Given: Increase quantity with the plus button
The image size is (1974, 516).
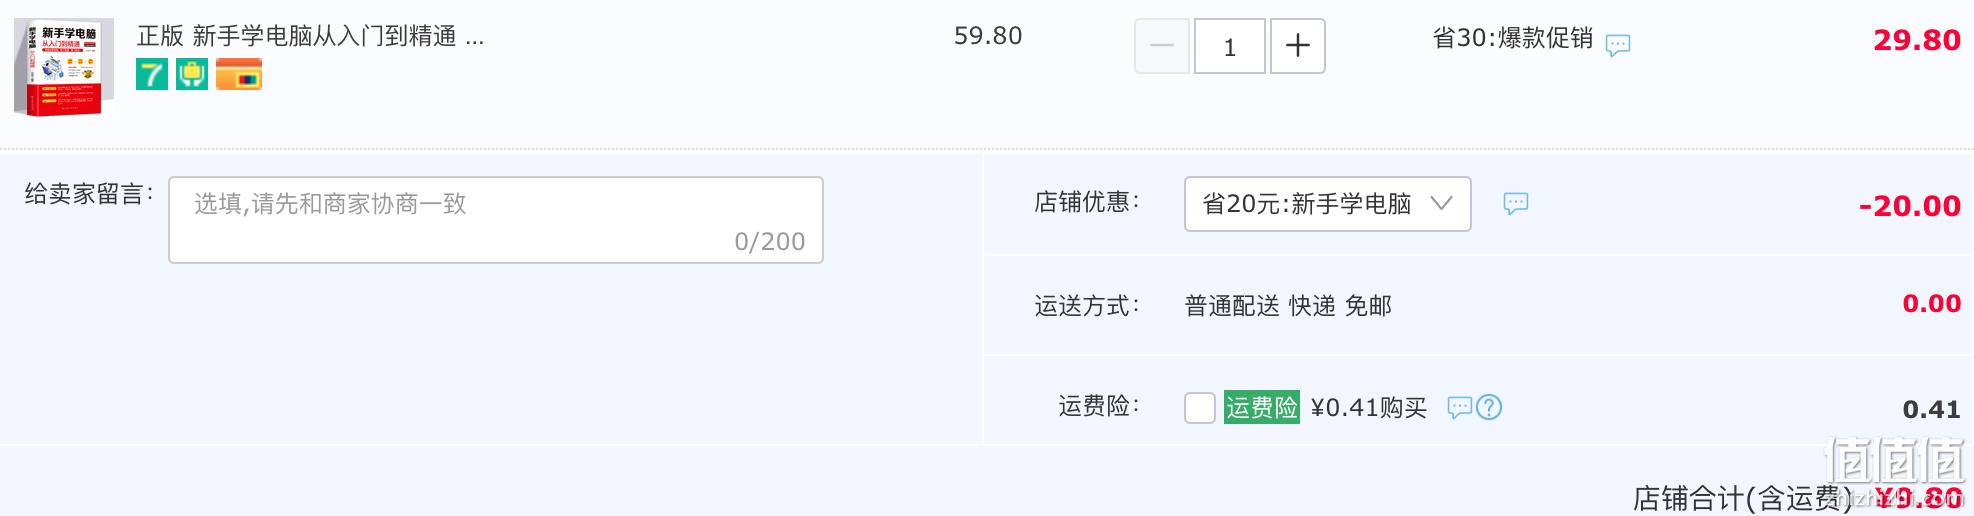Looking at the screenshot, I should click(1298, 46).
